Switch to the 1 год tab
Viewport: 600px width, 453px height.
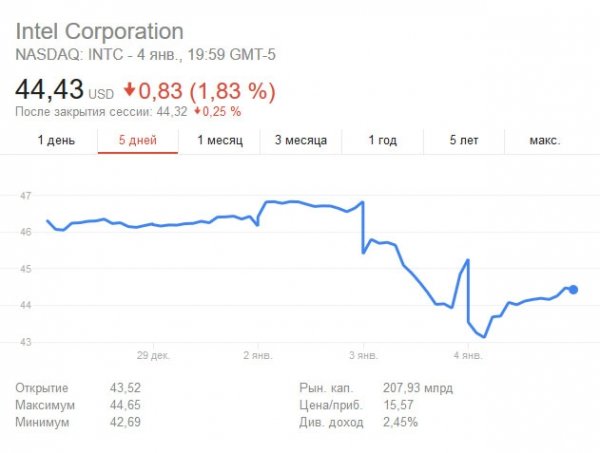click(383, 140)
